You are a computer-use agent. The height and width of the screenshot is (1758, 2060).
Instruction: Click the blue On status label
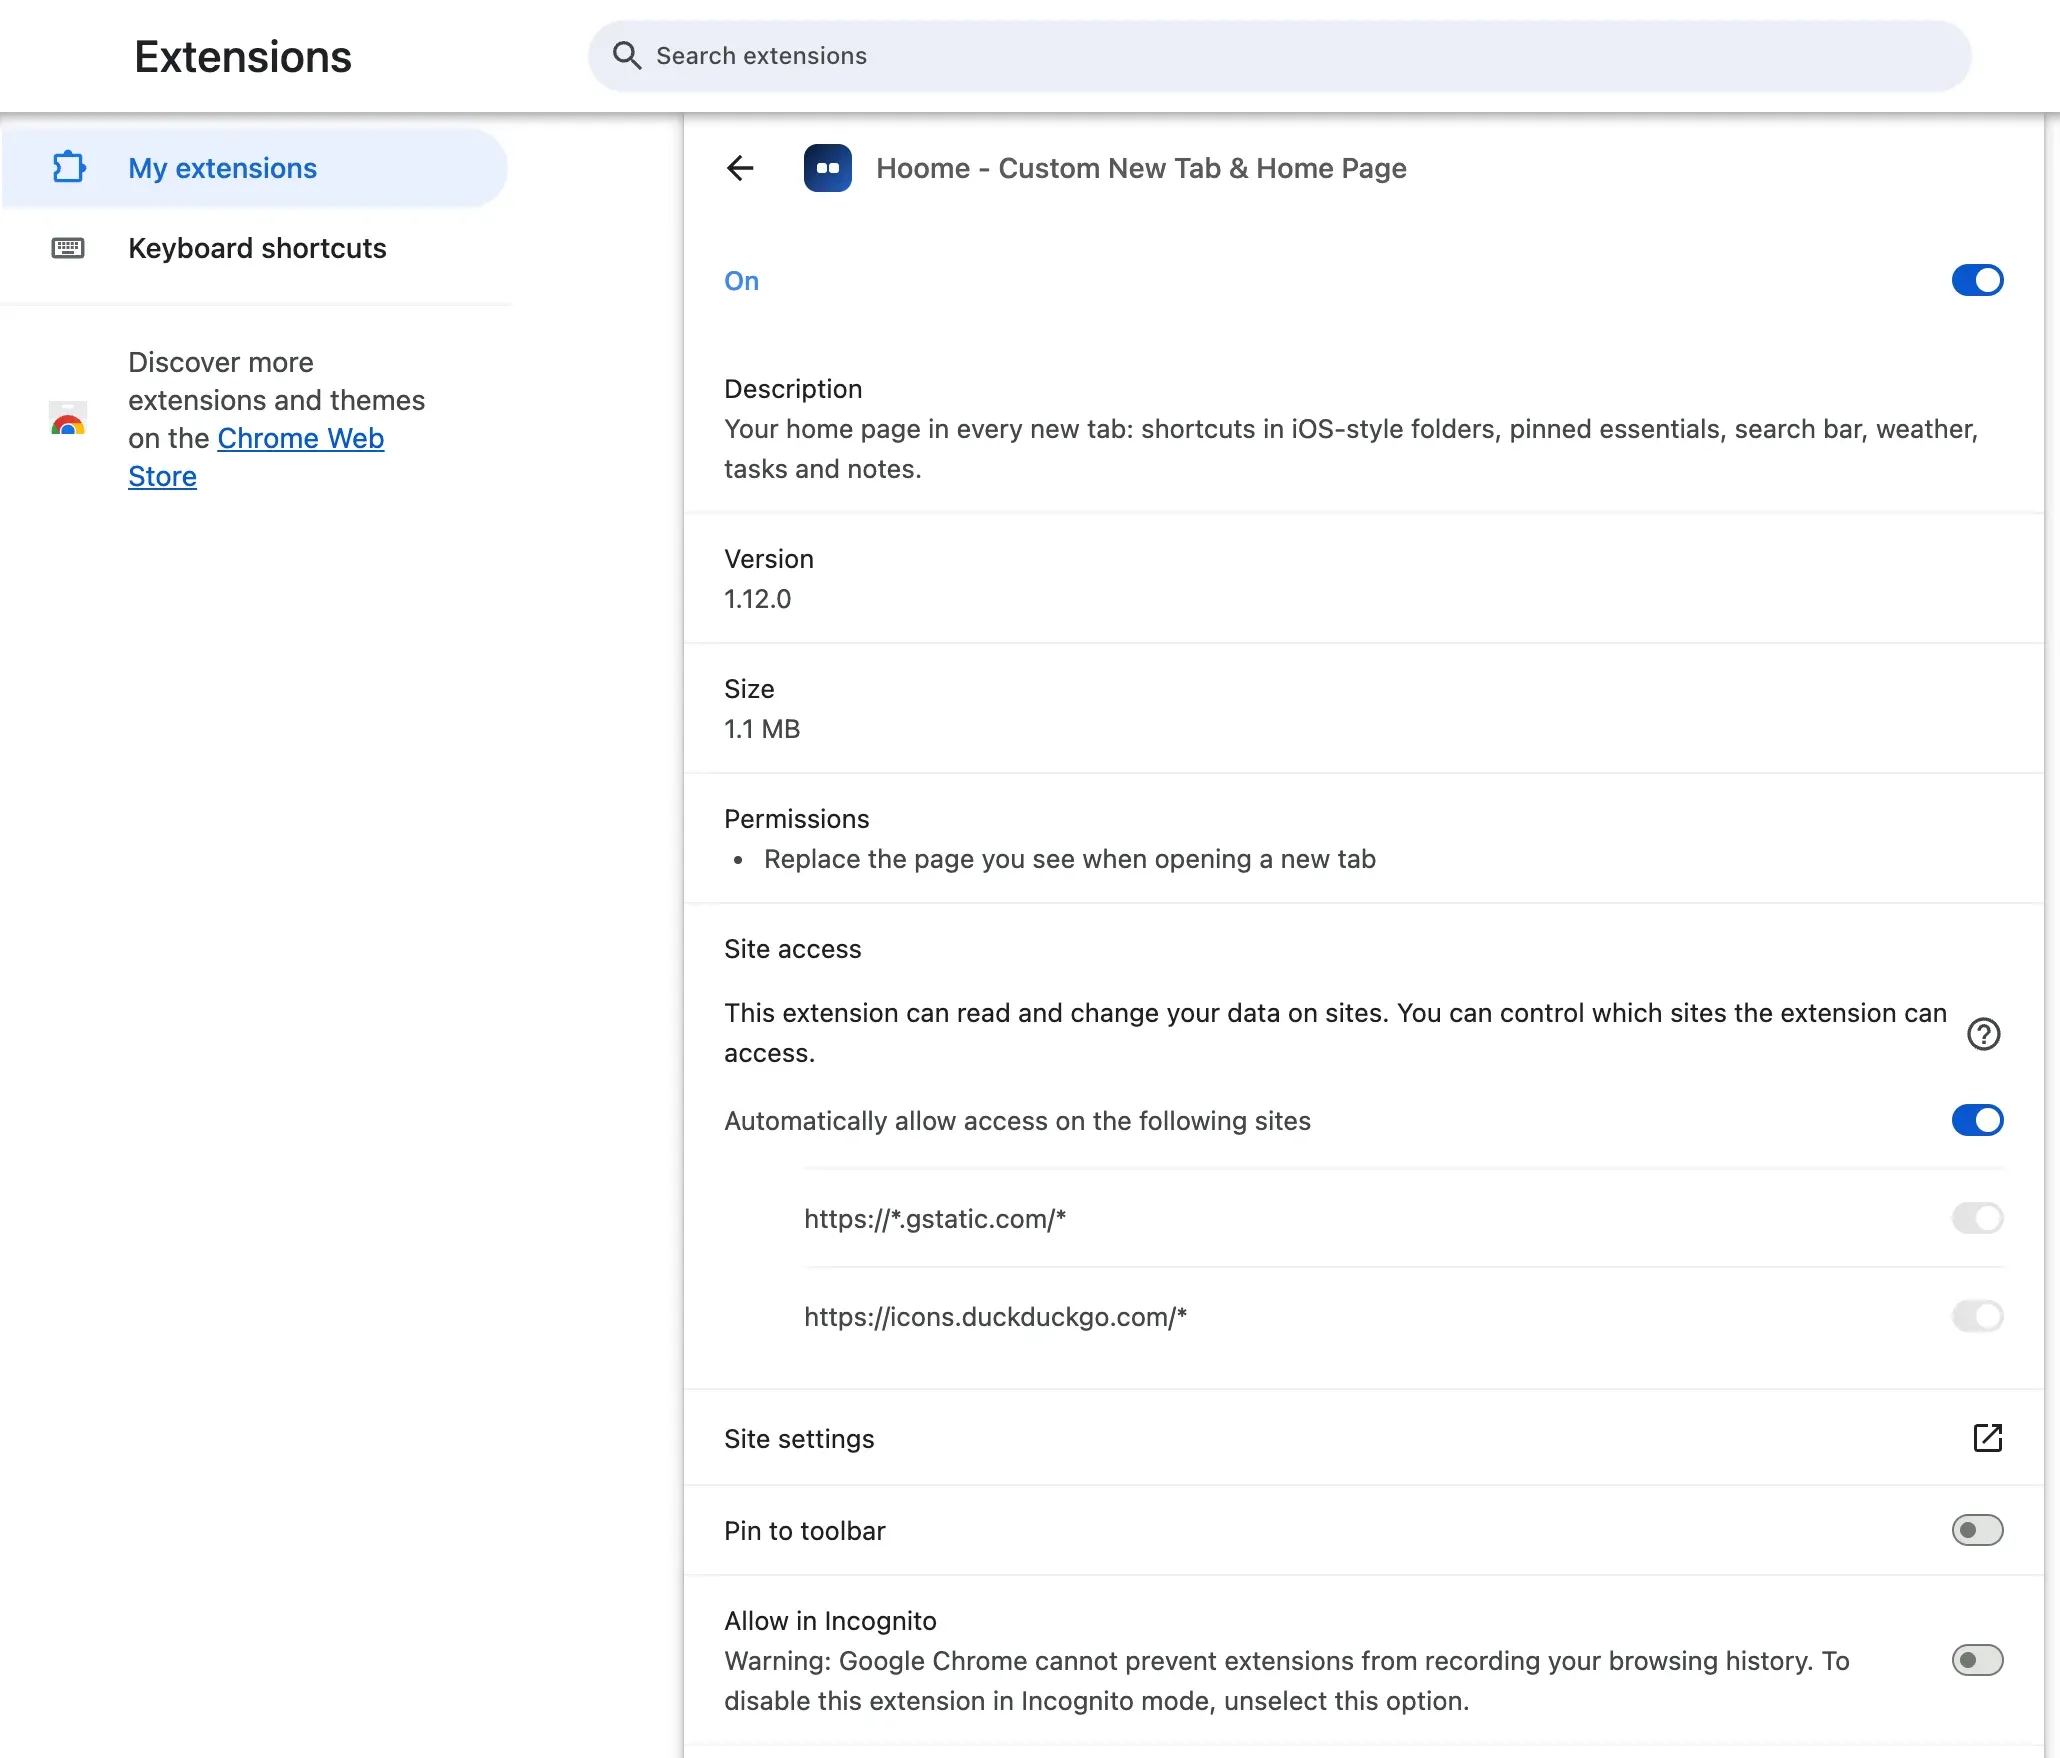(x=741, y=281)
